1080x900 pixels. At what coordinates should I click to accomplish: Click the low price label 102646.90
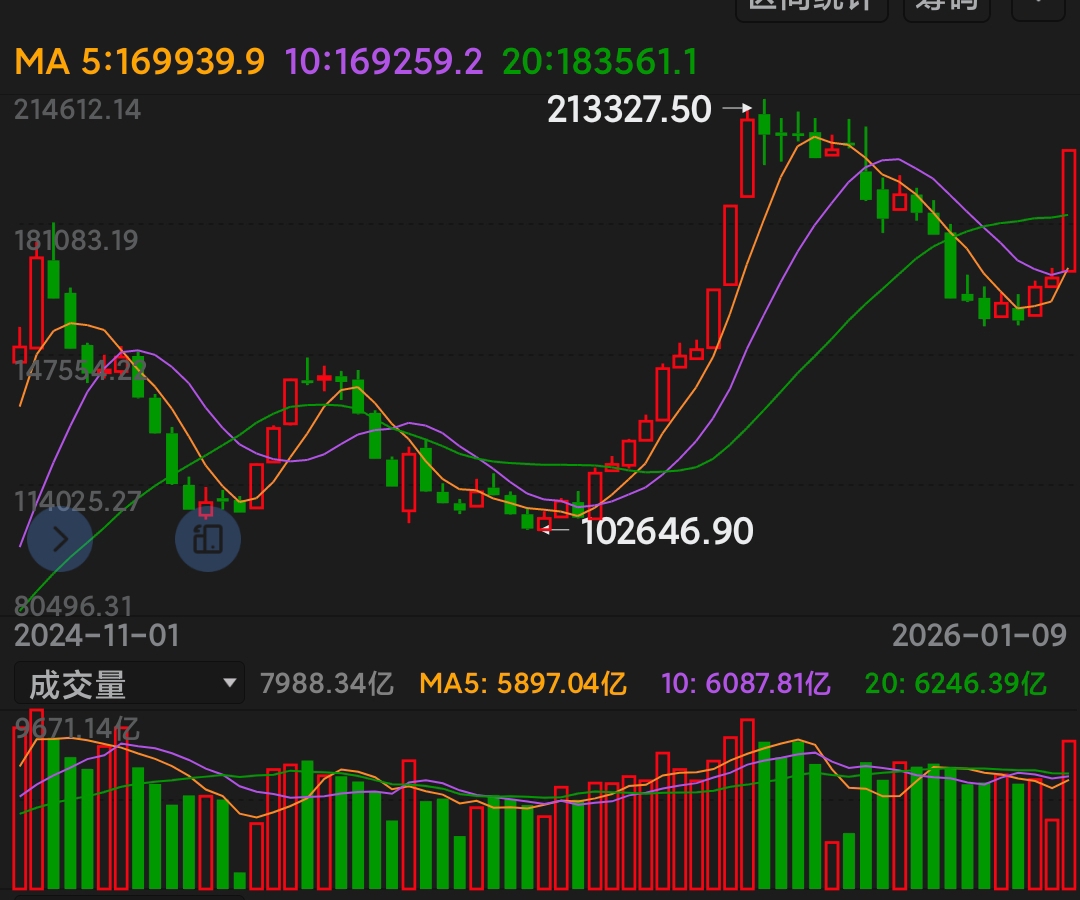(667, 531)
